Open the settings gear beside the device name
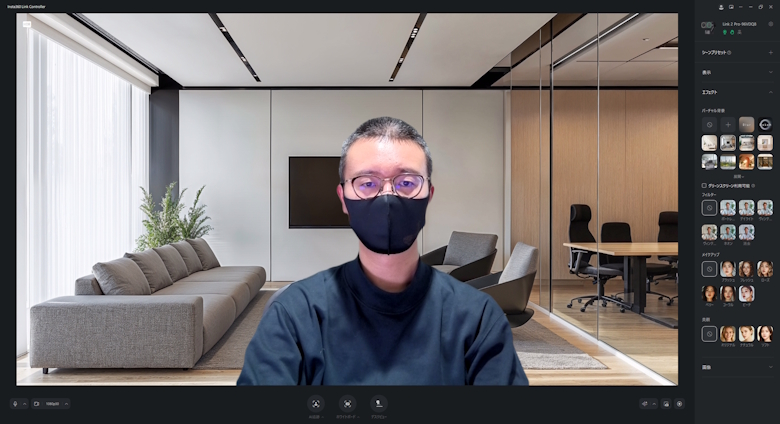This screenshot has height=424, width=780. pyautogui.click(x=771, y=24)
